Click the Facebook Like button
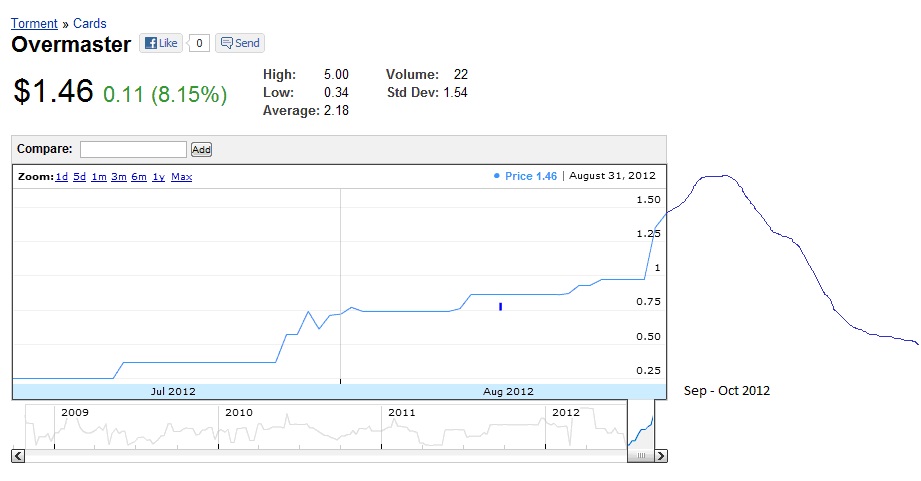 click(x=160, y=43)
